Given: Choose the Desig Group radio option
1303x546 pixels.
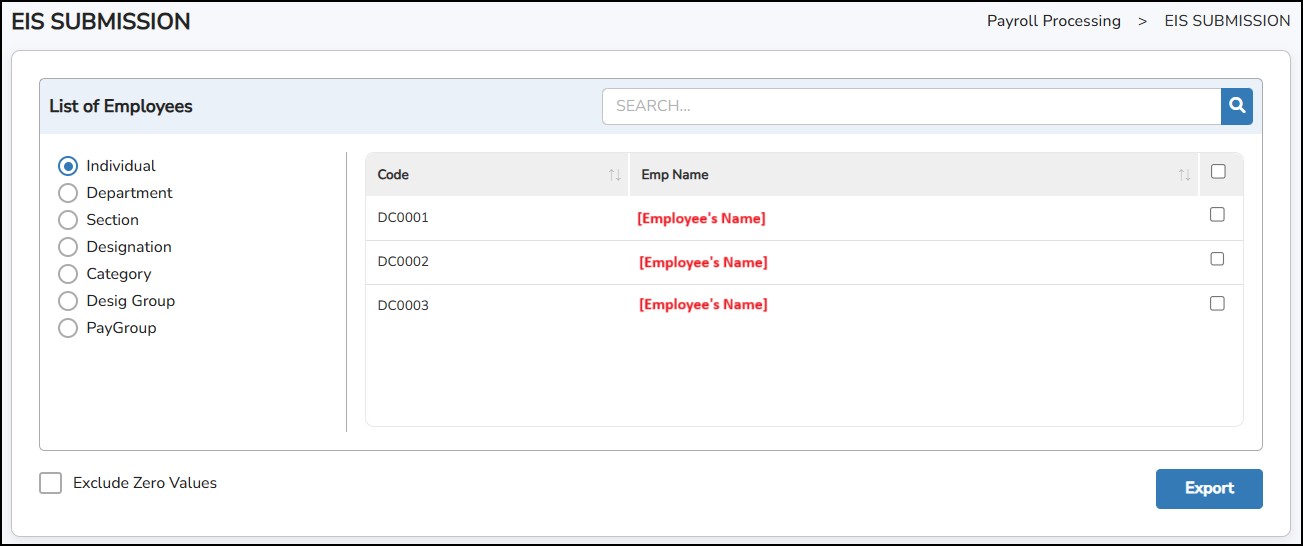Looking at the screenshot, I should [x=68, y=301].
